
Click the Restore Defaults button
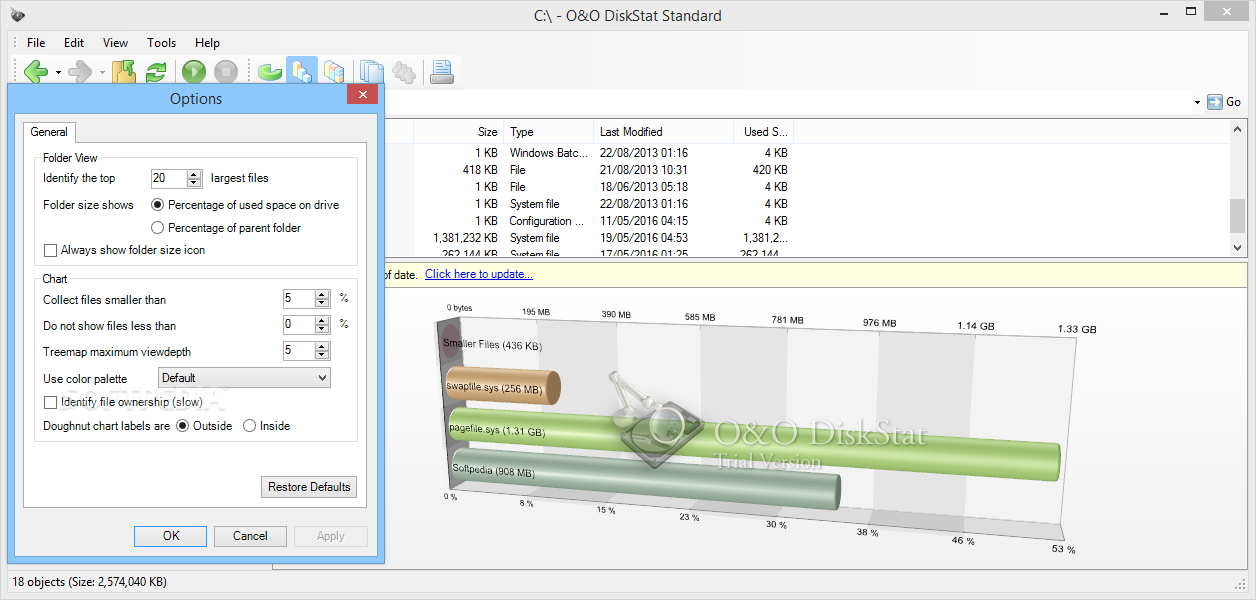coord(309,487)
